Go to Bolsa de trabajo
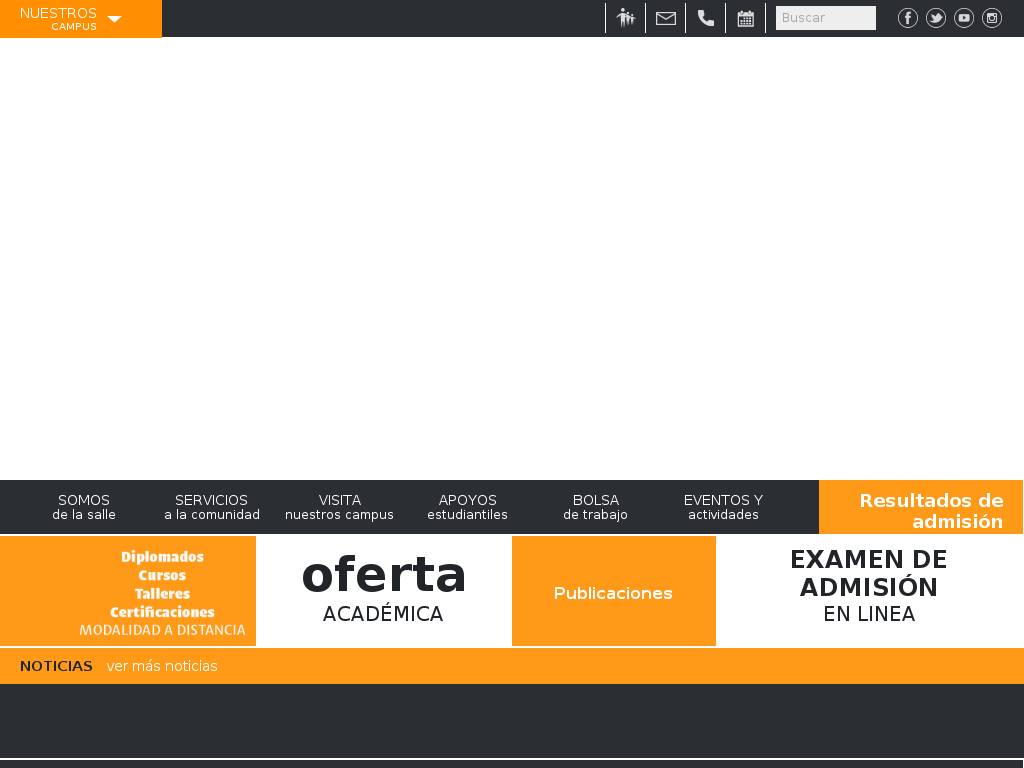This screenshot has width=1024, height=768. point(595,507)
